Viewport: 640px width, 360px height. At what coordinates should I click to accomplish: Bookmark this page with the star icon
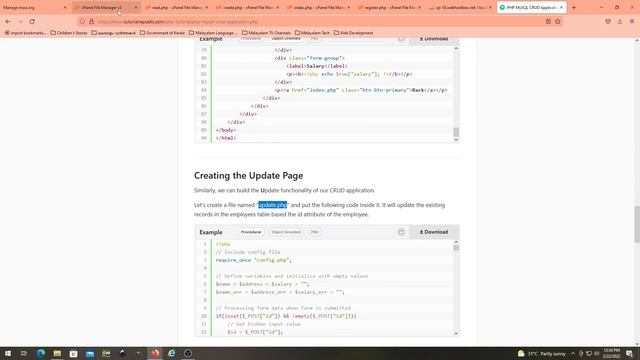point(558,21)
